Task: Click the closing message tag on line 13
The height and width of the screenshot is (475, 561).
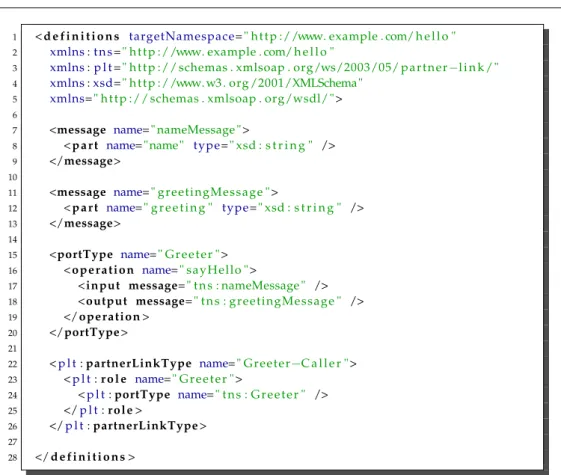Action: (x=85, y=224)
